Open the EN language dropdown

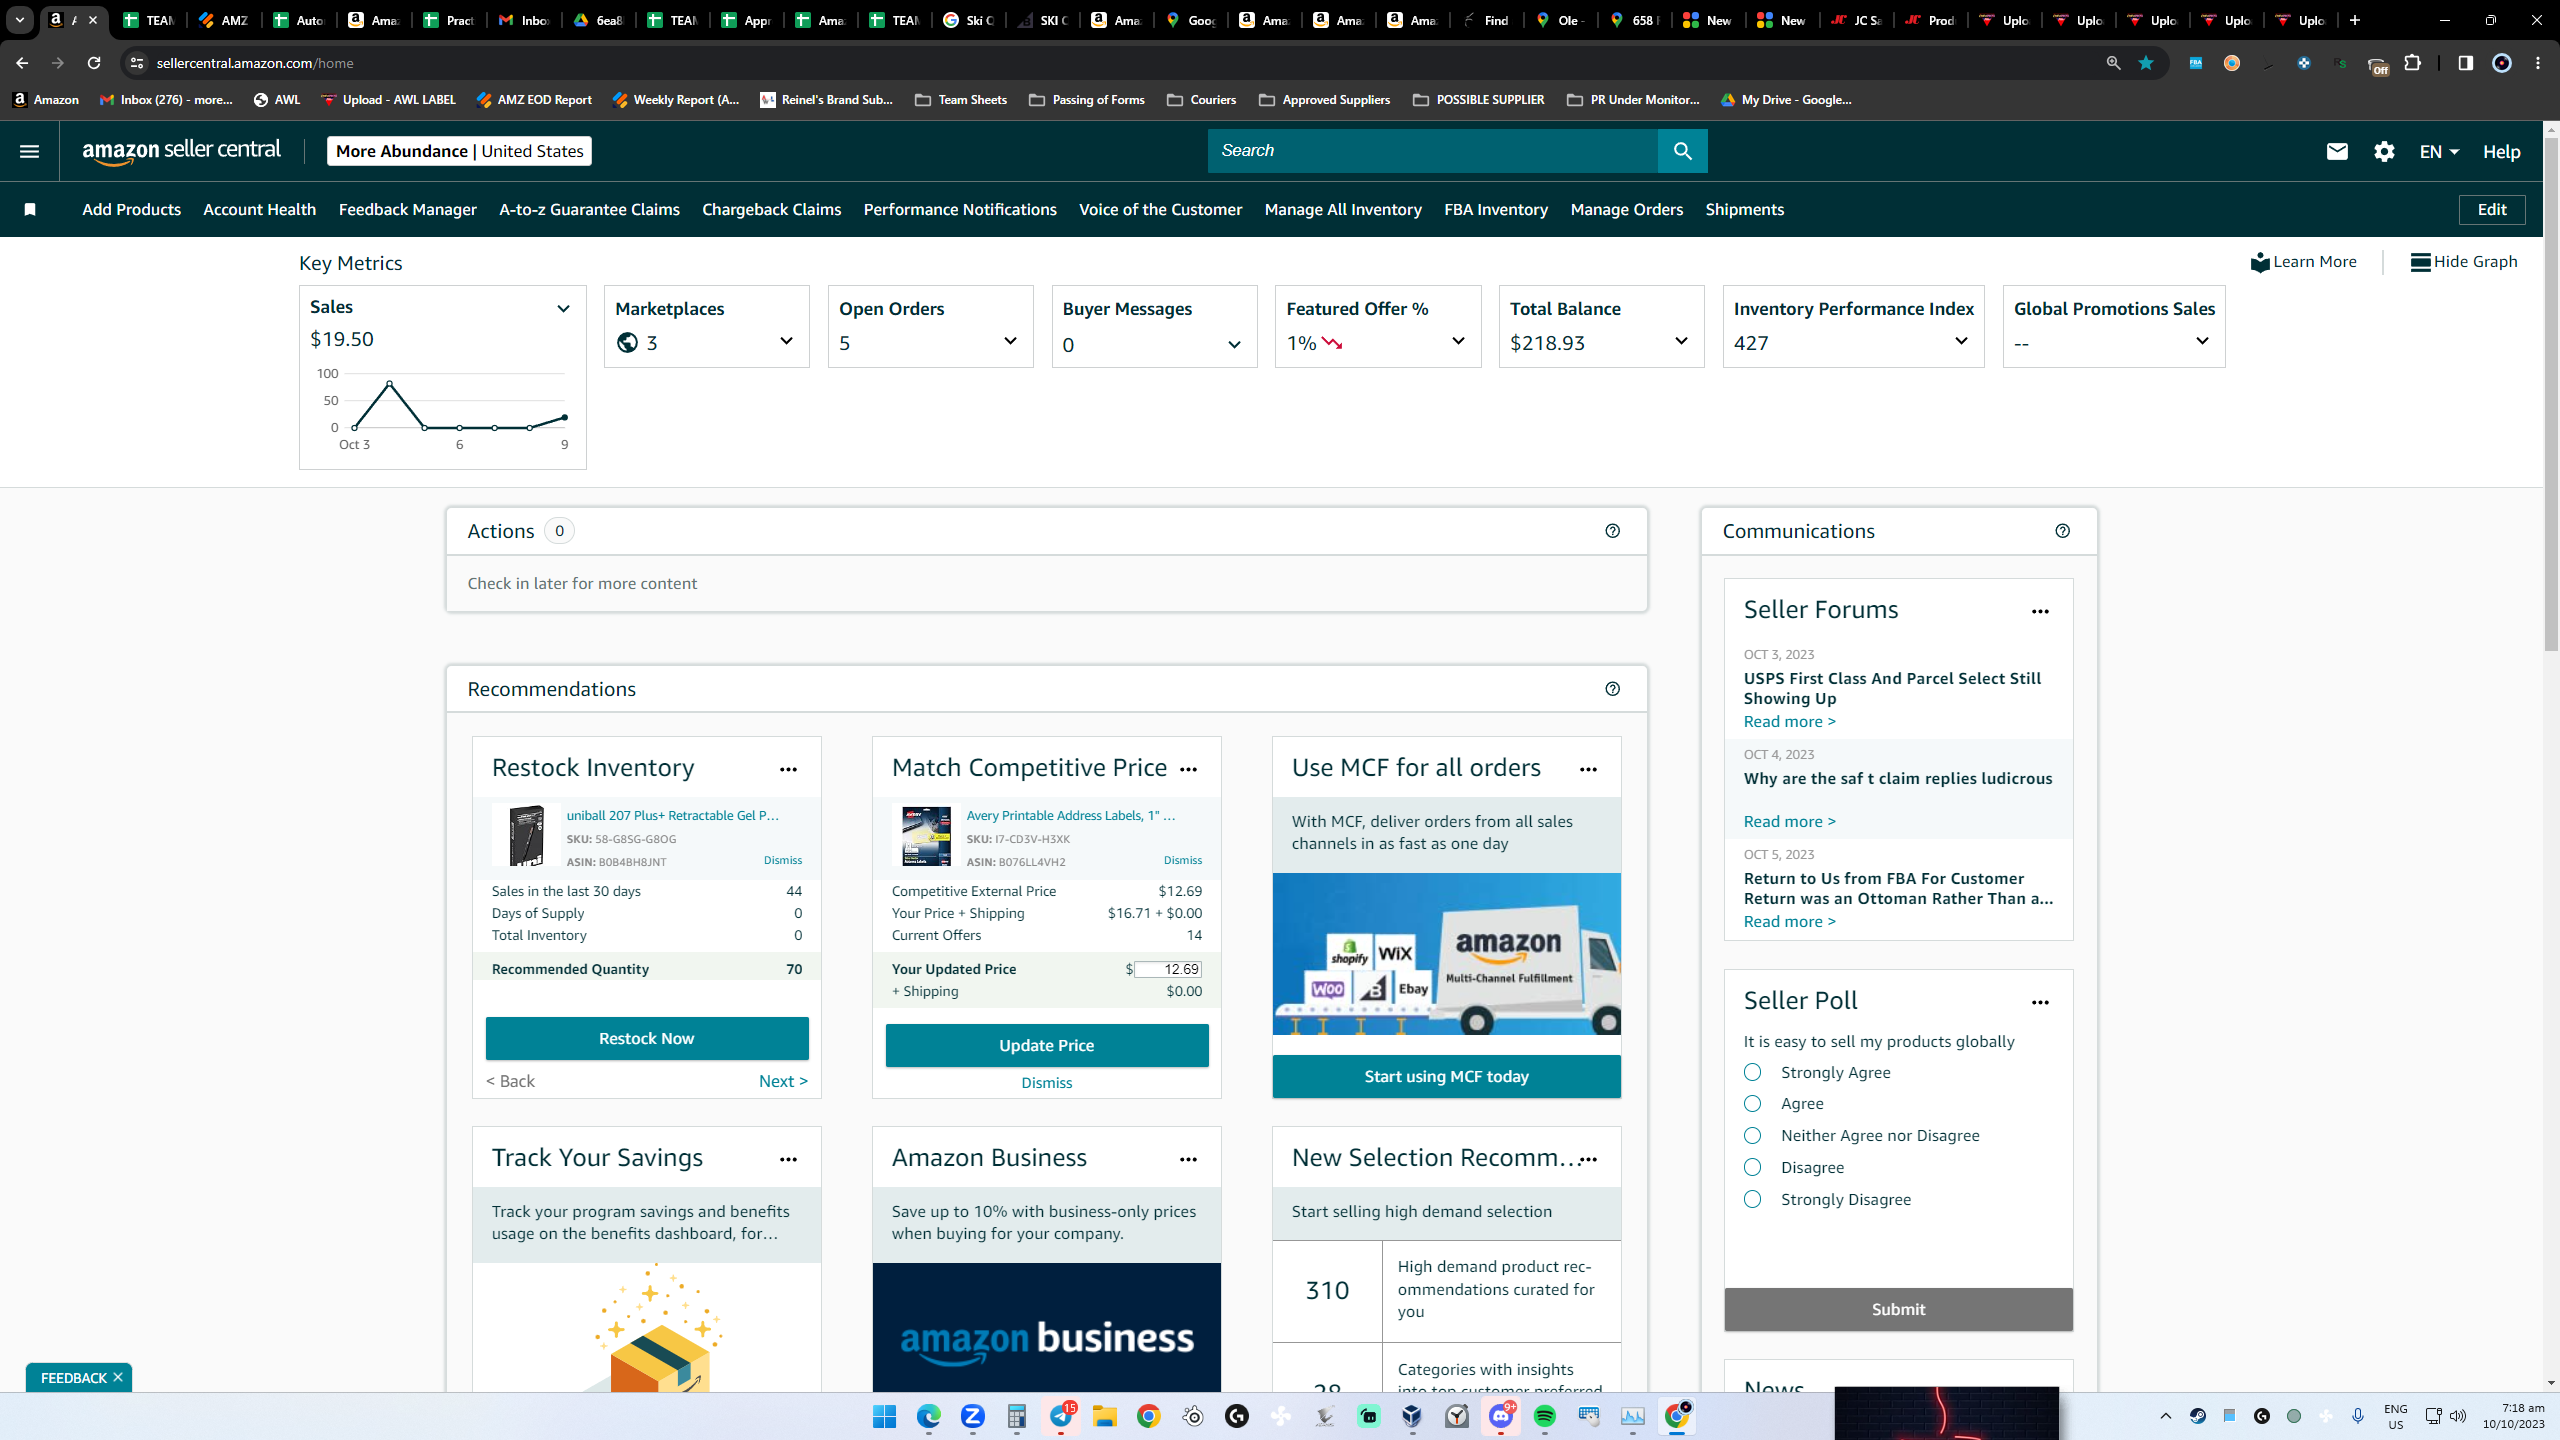pos(2439,151)
